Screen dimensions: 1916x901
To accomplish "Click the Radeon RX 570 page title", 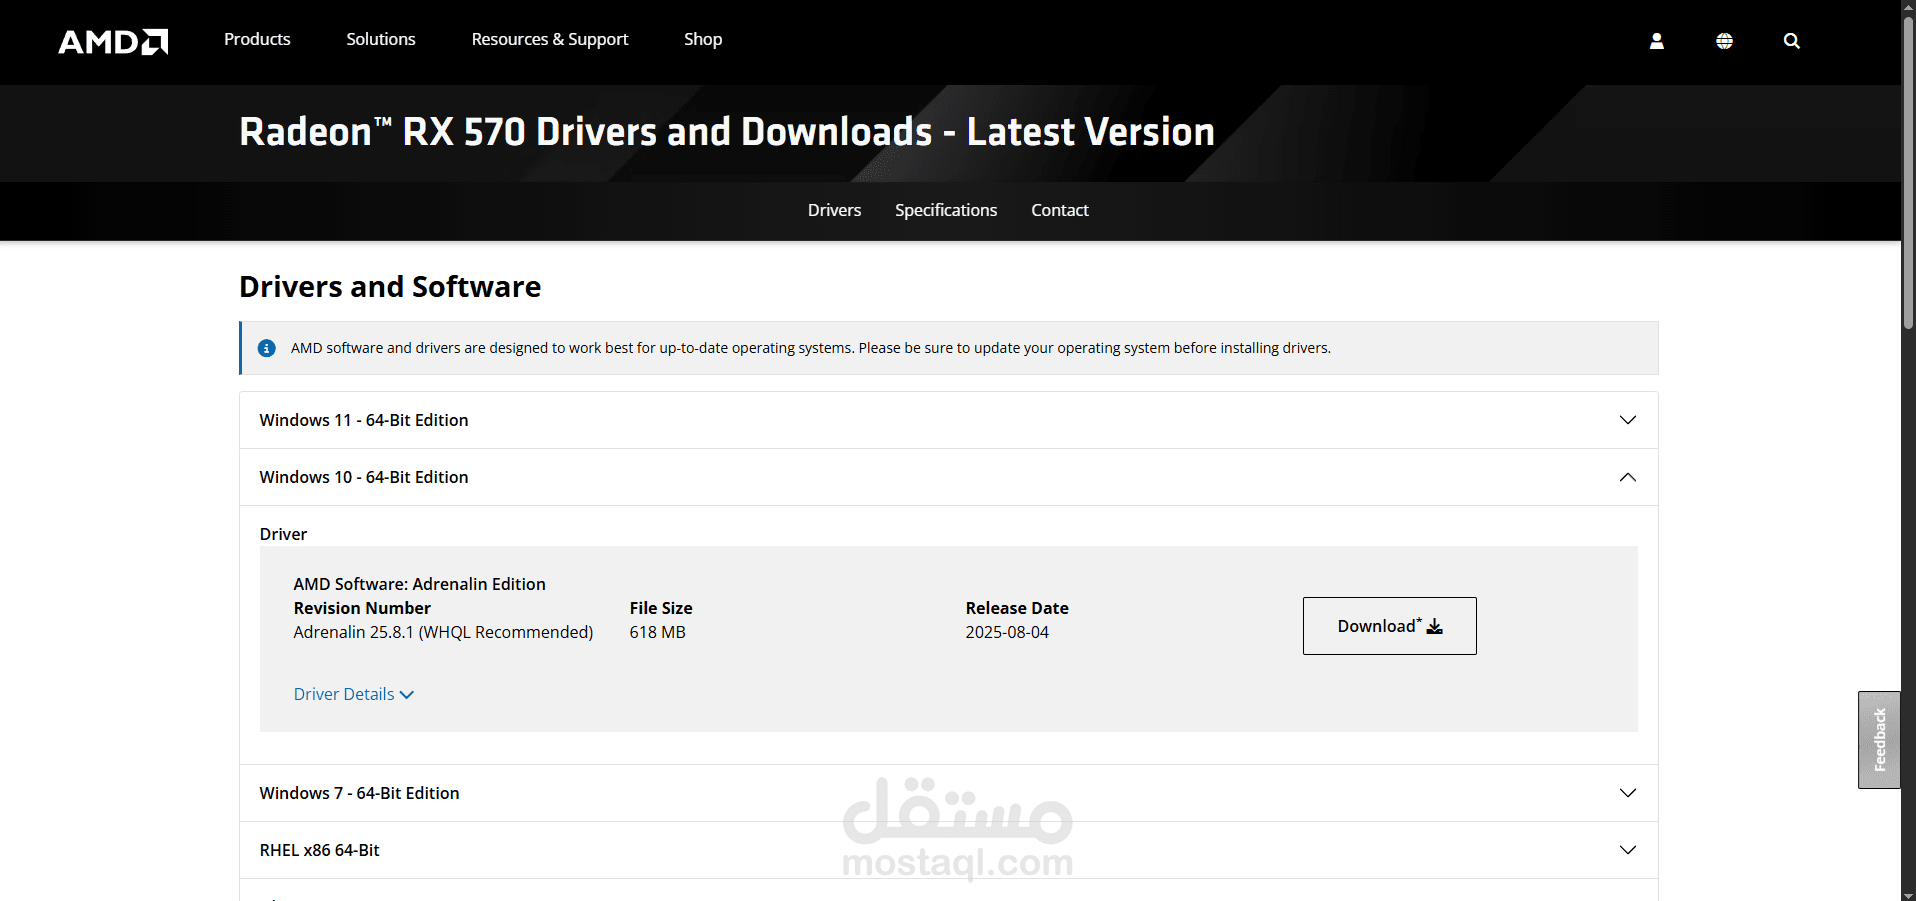I will tap(727, 132).
